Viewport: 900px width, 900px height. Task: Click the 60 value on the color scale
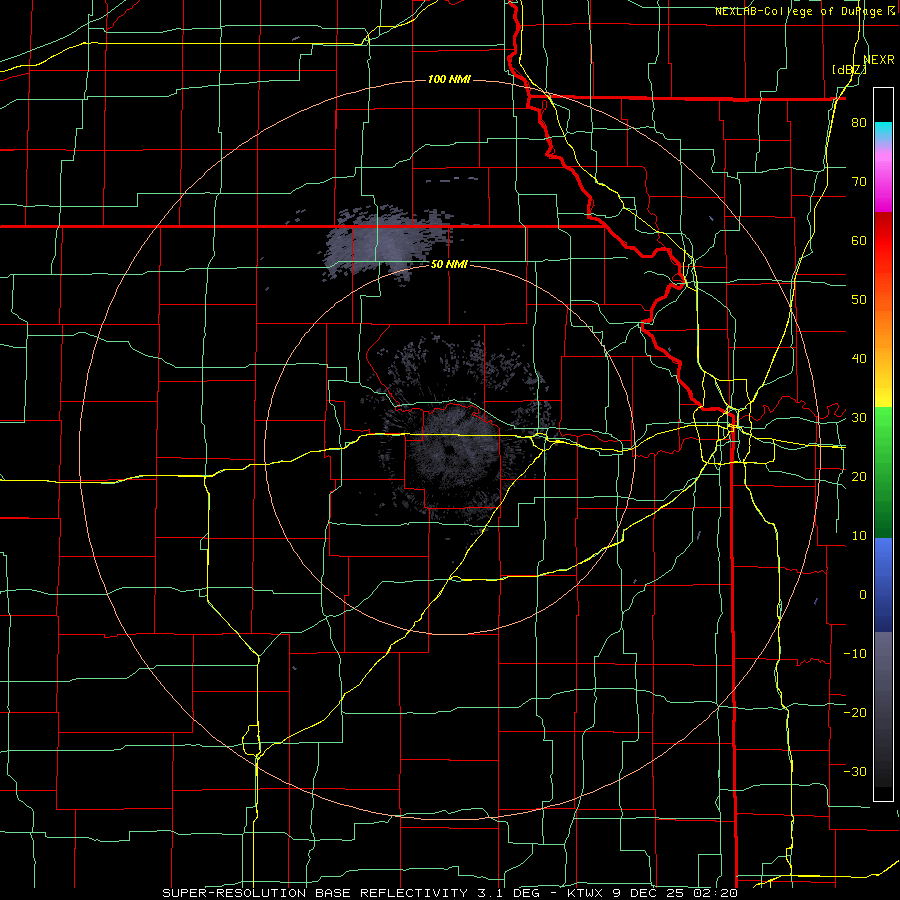tap(859, 240)
